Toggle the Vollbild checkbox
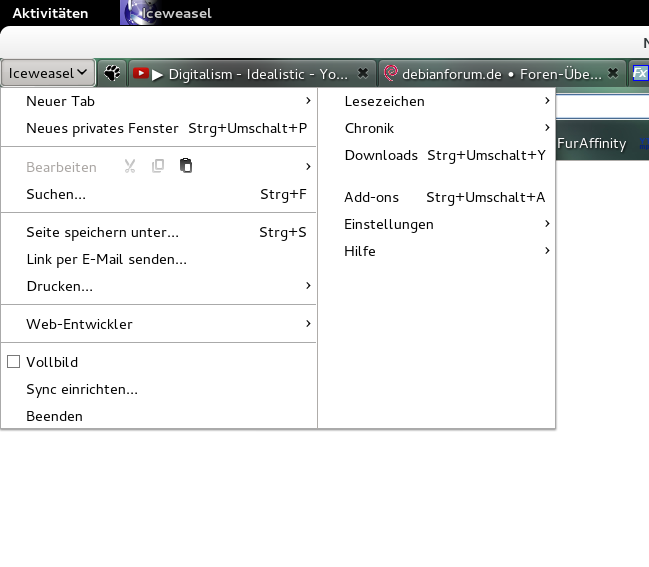Viewport: 649px width, 567px height. (13, 362)
